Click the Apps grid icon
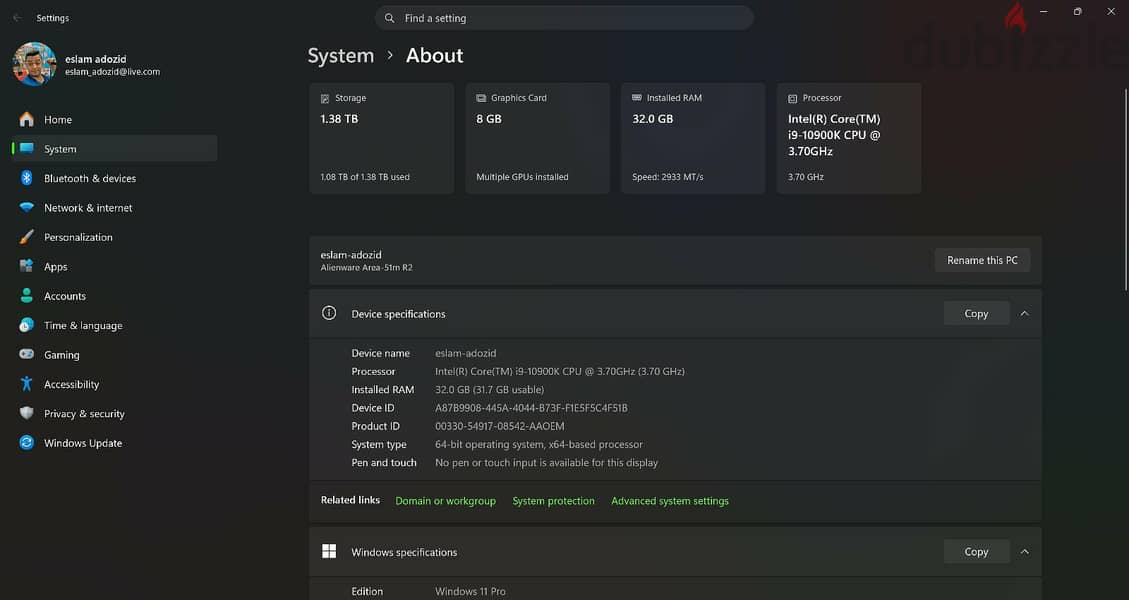Screen dimensions: 1129x600 (x=27, y=266)
